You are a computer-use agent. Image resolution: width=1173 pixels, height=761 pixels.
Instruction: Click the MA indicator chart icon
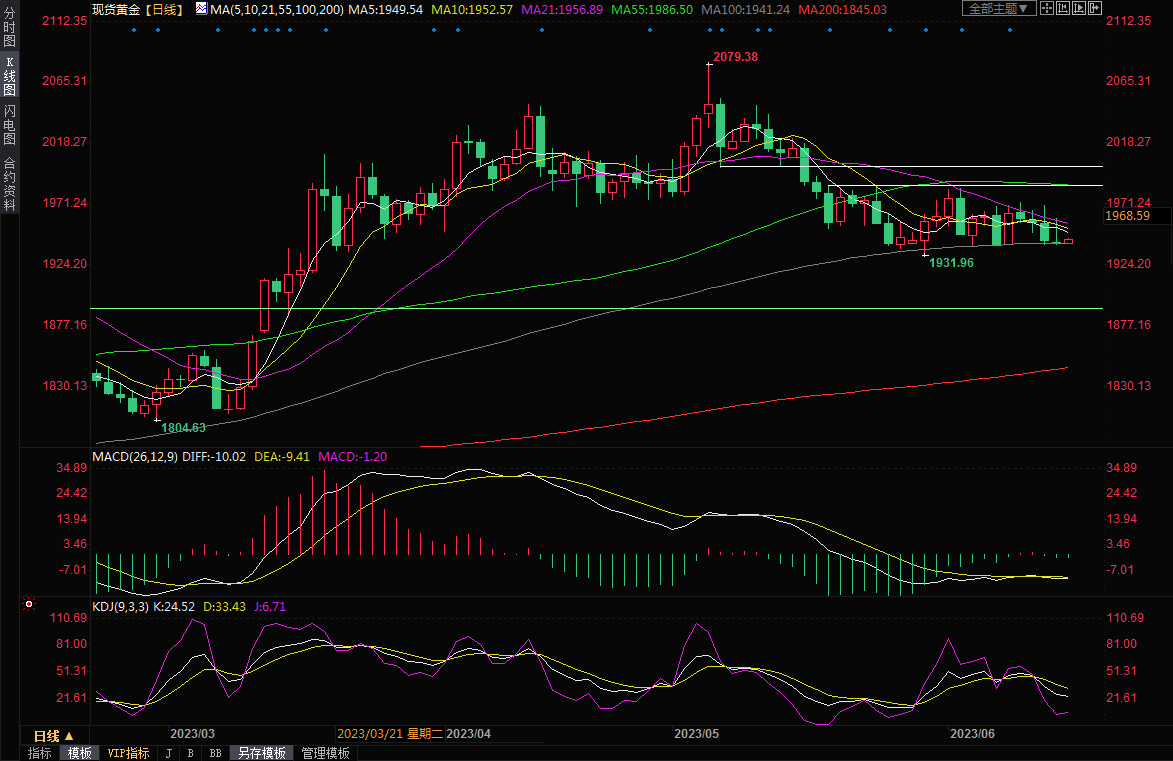click(202, 9)
